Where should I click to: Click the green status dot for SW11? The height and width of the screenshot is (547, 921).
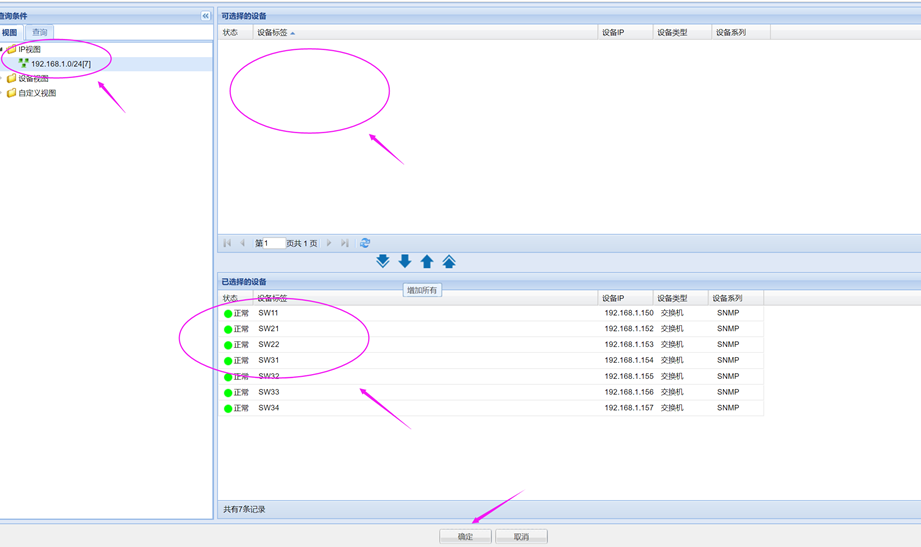pyautogui.click(x=228, y=314)
